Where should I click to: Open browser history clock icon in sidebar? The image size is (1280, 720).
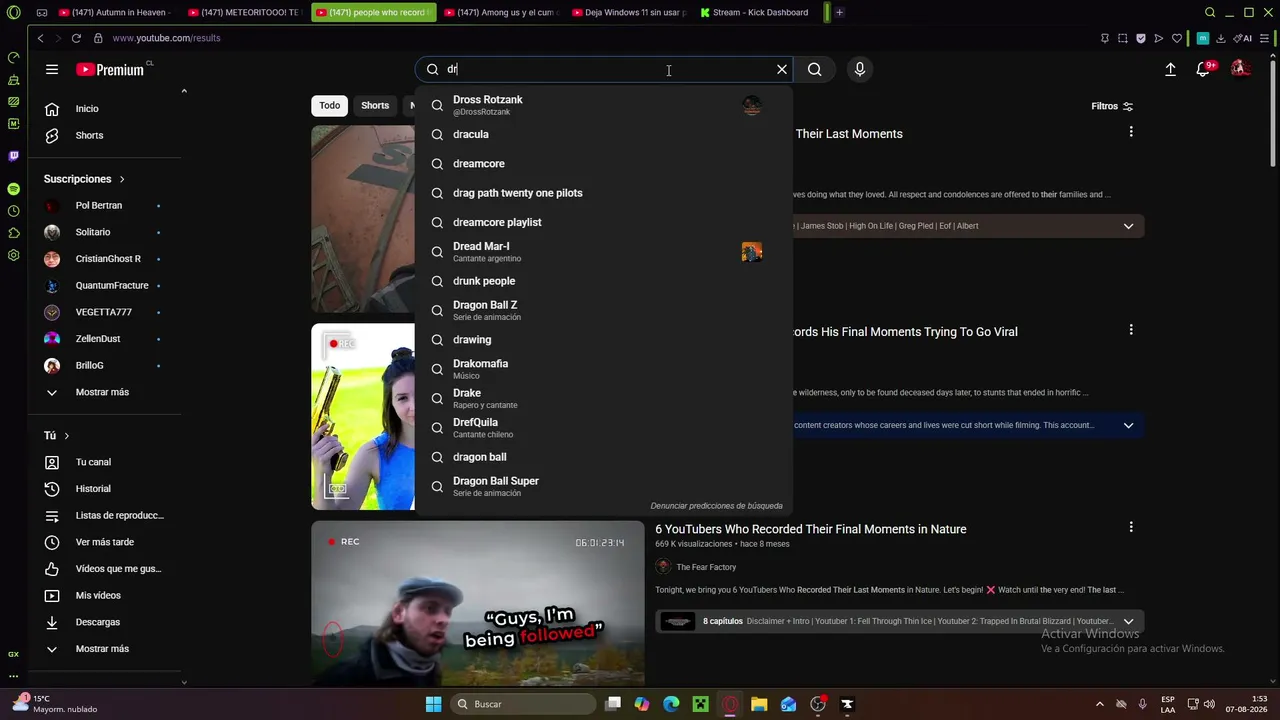click(x=13, y=211)
